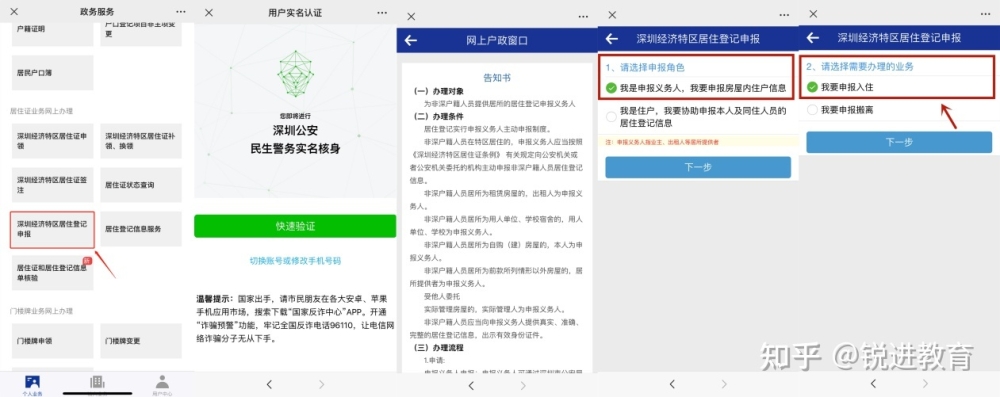
Task: Open 门楼牌申领 tile
Action: (x=52, y=341)
